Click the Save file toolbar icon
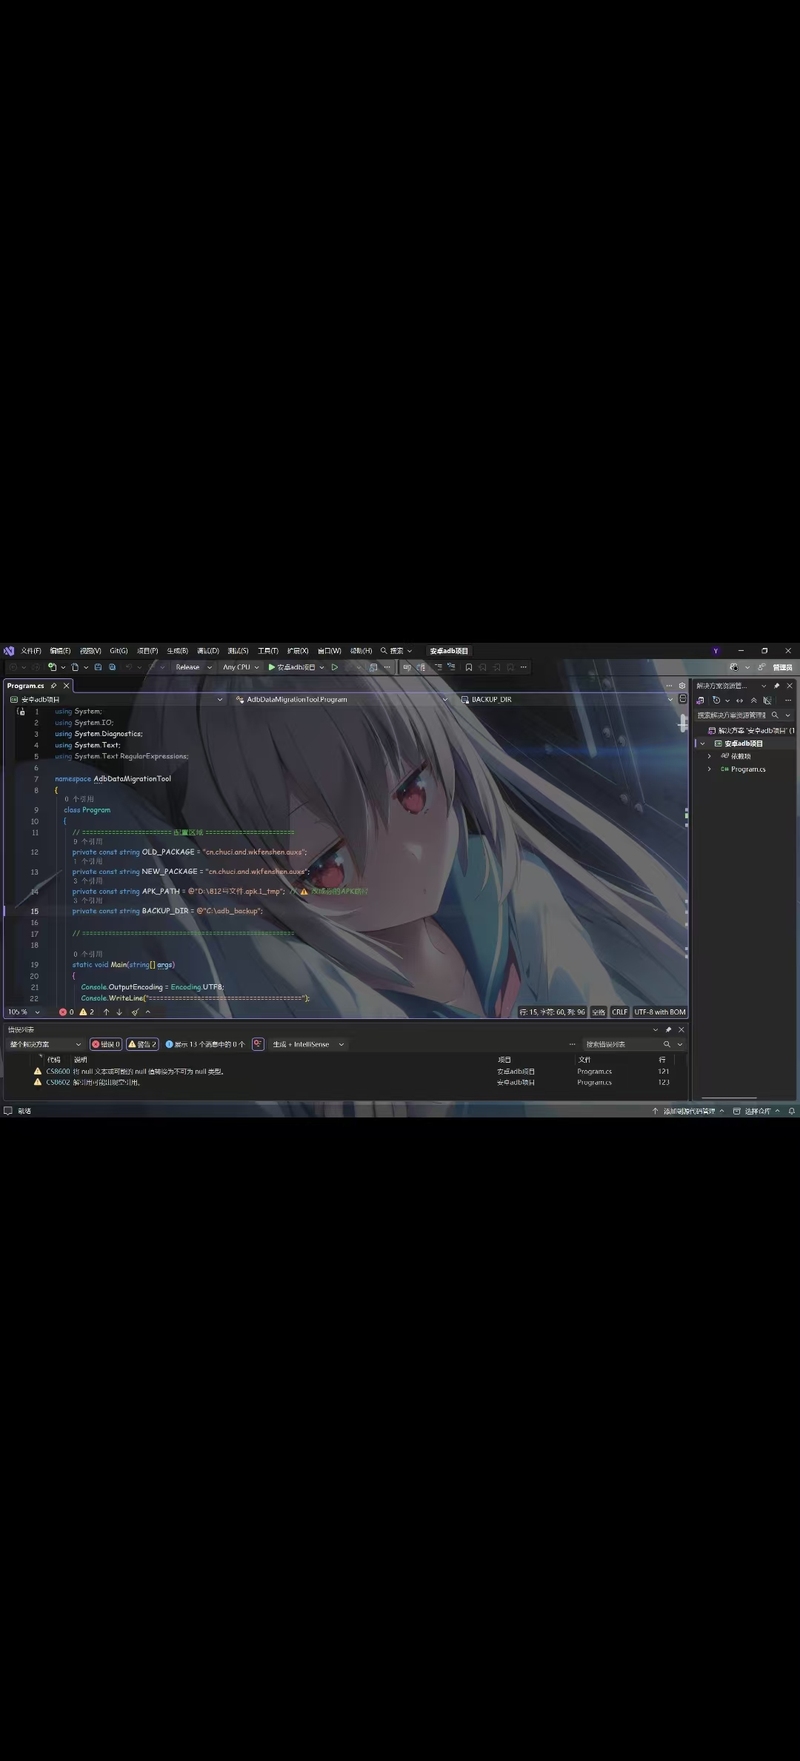 coord(98,667)
